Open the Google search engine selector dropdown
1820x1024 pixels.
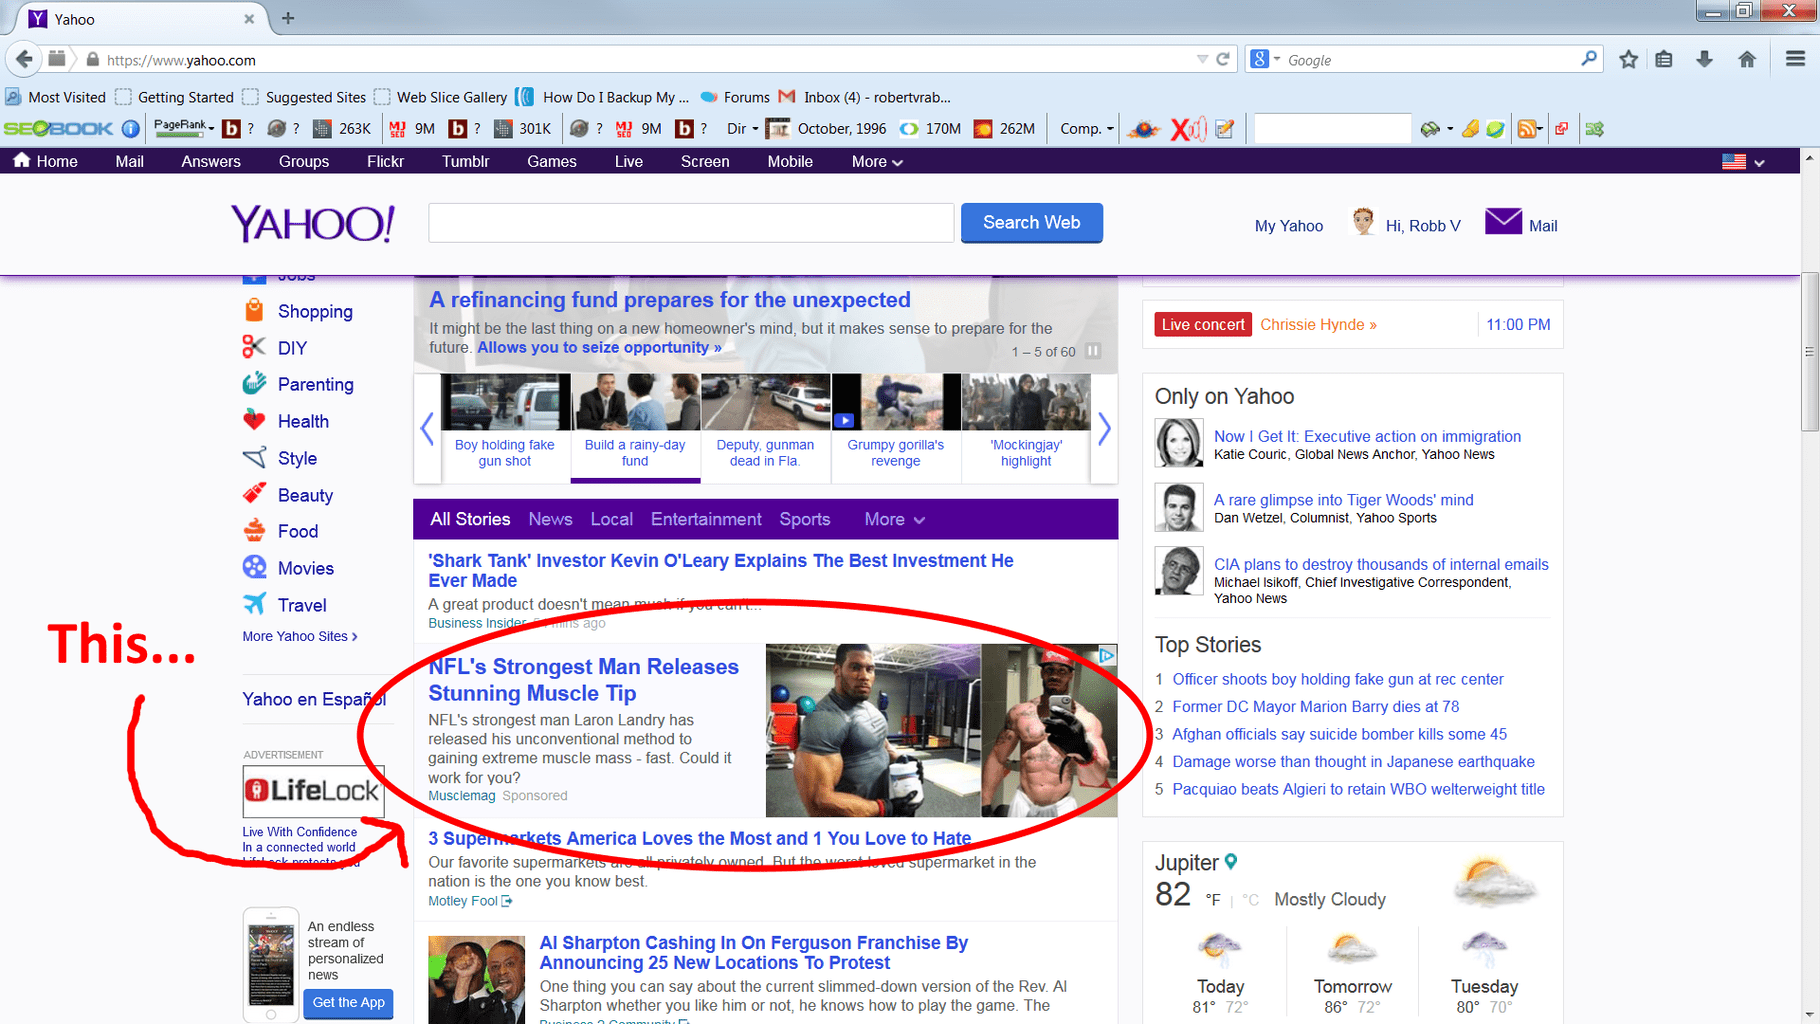1265,59
